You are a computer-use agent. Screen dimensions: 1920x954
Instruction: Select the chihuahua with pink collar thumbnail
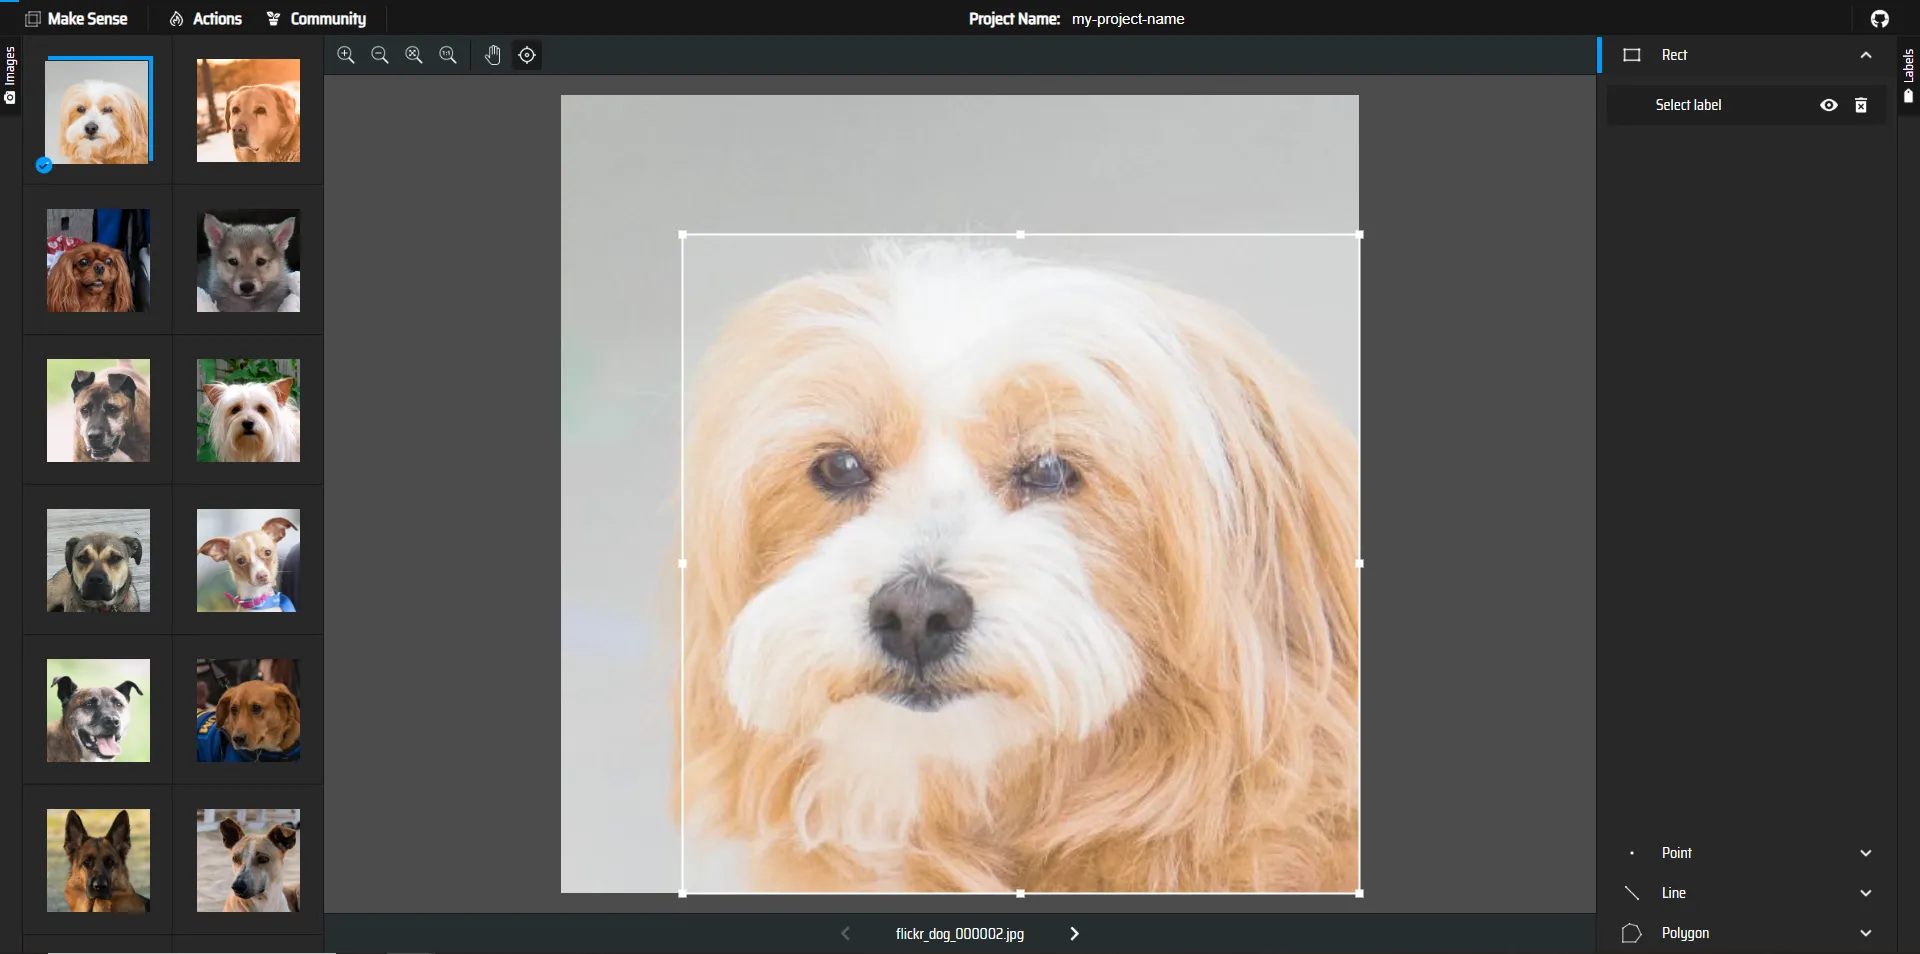248,560
